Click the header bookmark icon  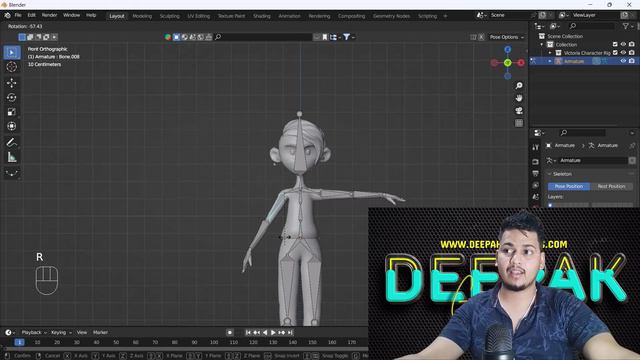point(325,37)
